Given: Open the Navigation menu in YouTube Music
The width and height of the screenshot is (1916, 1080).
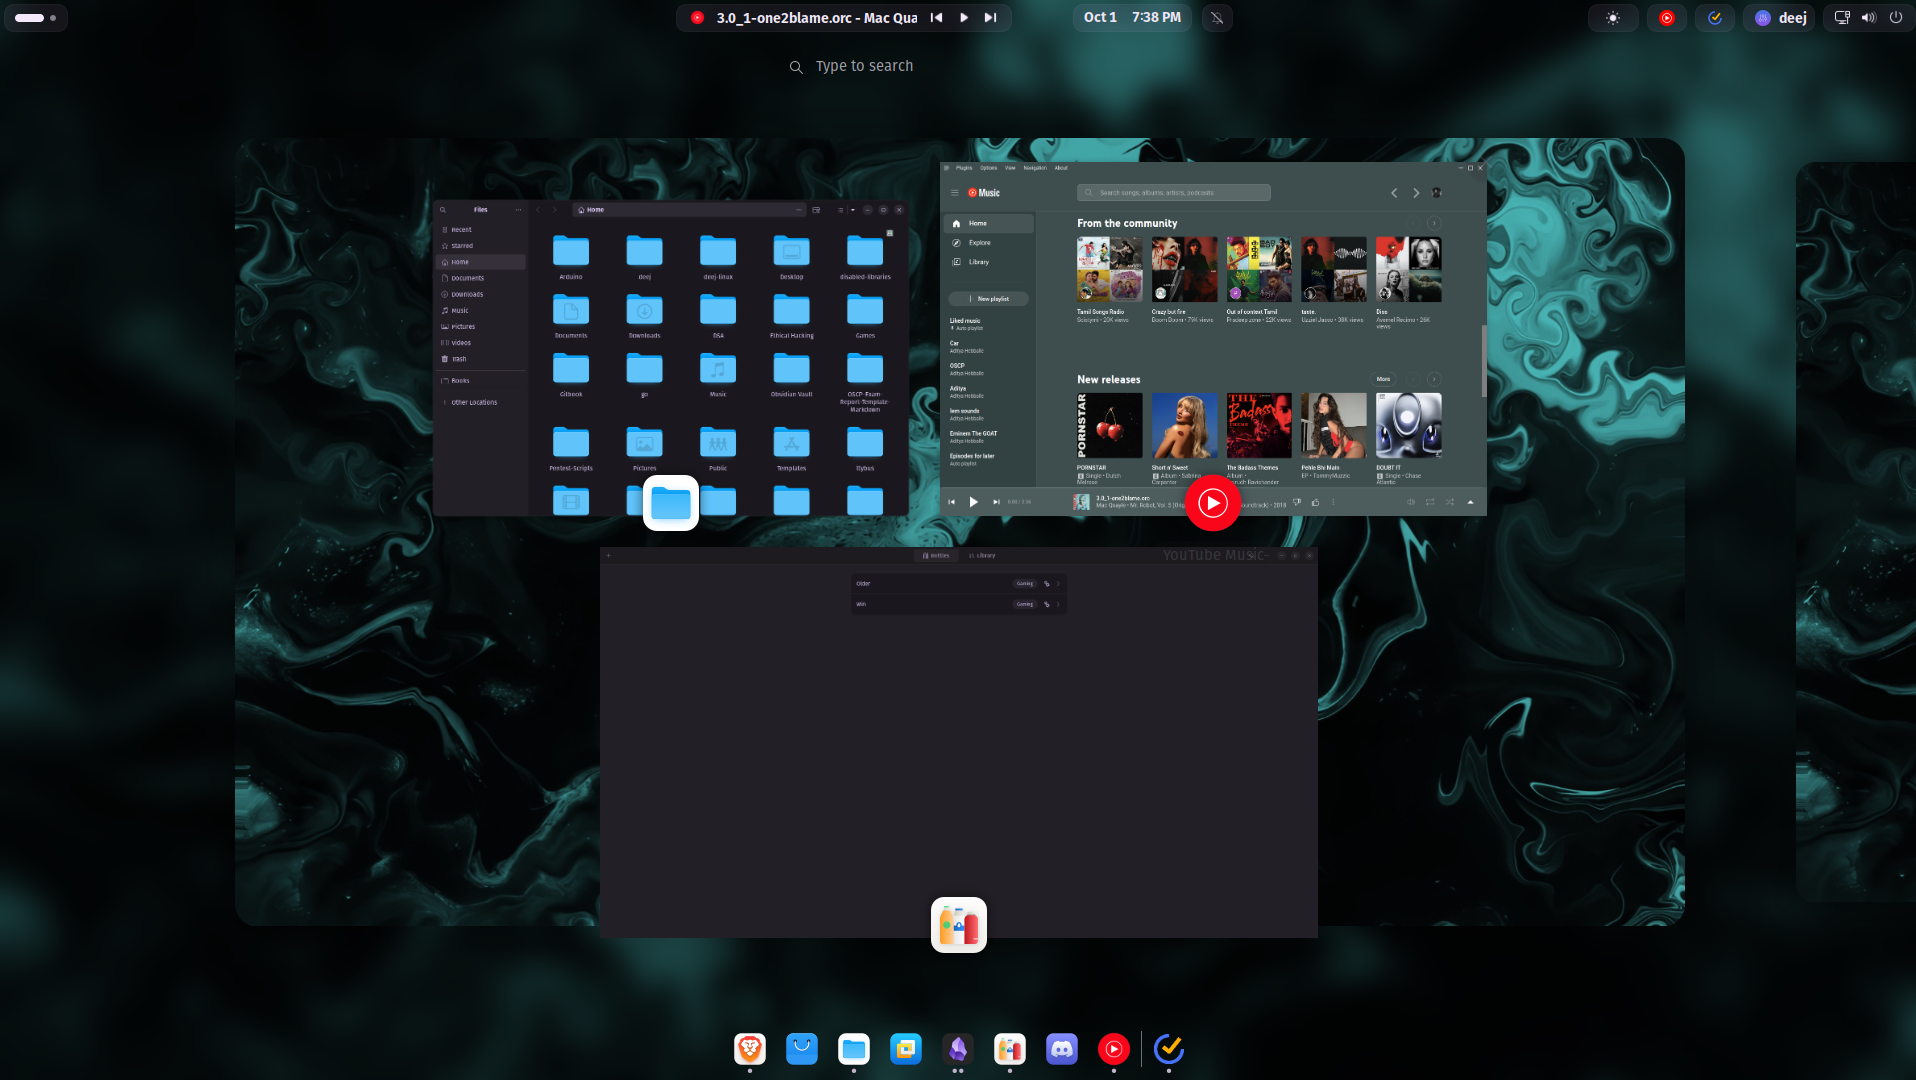Looking at the screenshot, I should pyautogui.click(x=1035, y=168).
